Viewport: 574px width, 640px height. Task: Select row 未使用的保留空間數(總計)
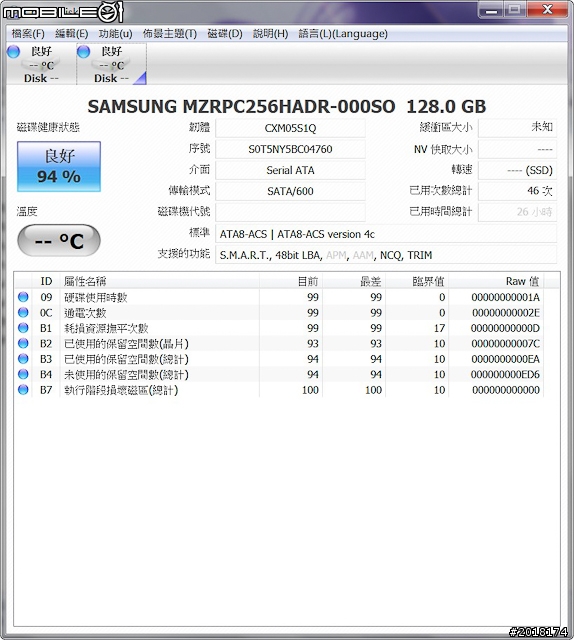(x=279, y=374)
